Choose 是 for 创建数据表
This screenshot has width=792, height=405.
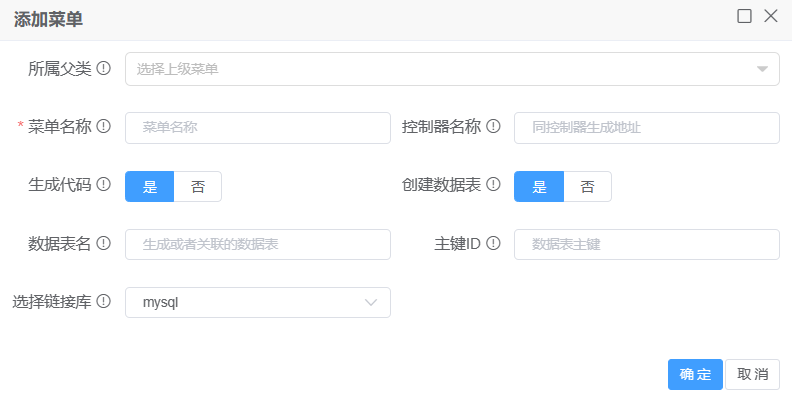coord(539,187)
